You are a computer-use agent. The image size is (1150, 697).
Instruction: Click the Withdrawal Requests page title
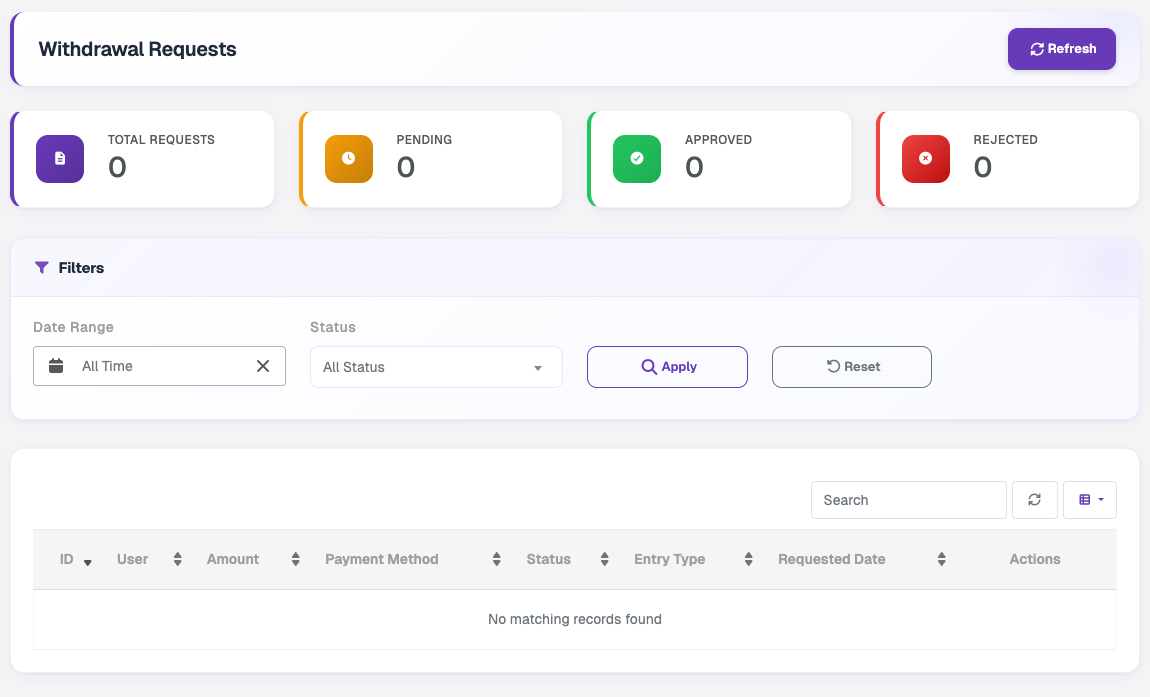coord(137,49)
